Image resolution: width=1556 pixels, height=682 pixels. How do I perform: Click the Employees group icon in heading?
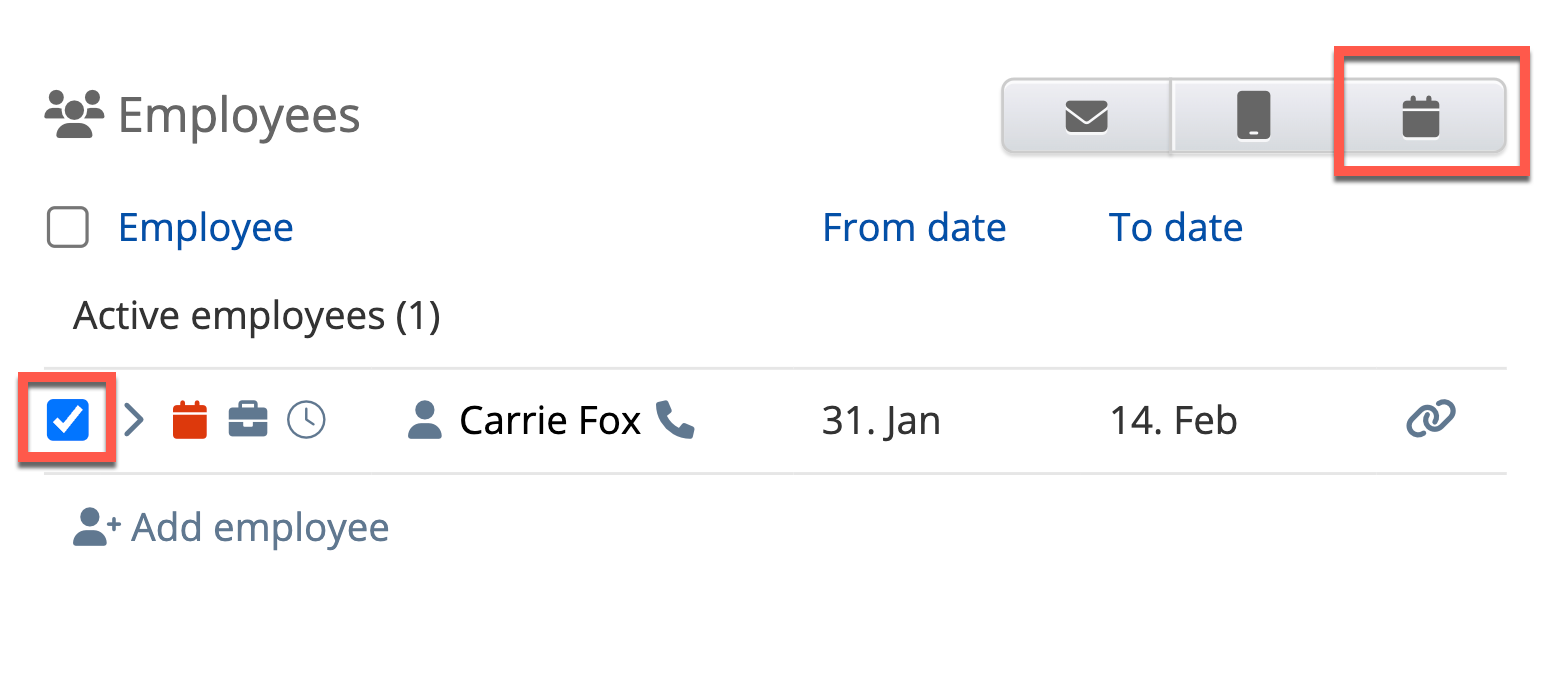[x=74, y=115]
